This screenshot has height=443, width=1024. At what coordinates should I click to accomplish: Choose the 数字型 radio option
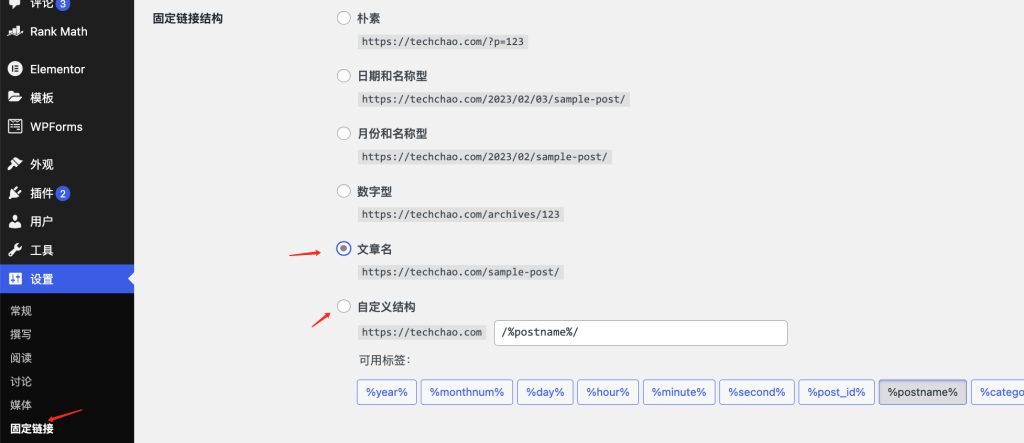pyautogui.click(x=344, y=191)
